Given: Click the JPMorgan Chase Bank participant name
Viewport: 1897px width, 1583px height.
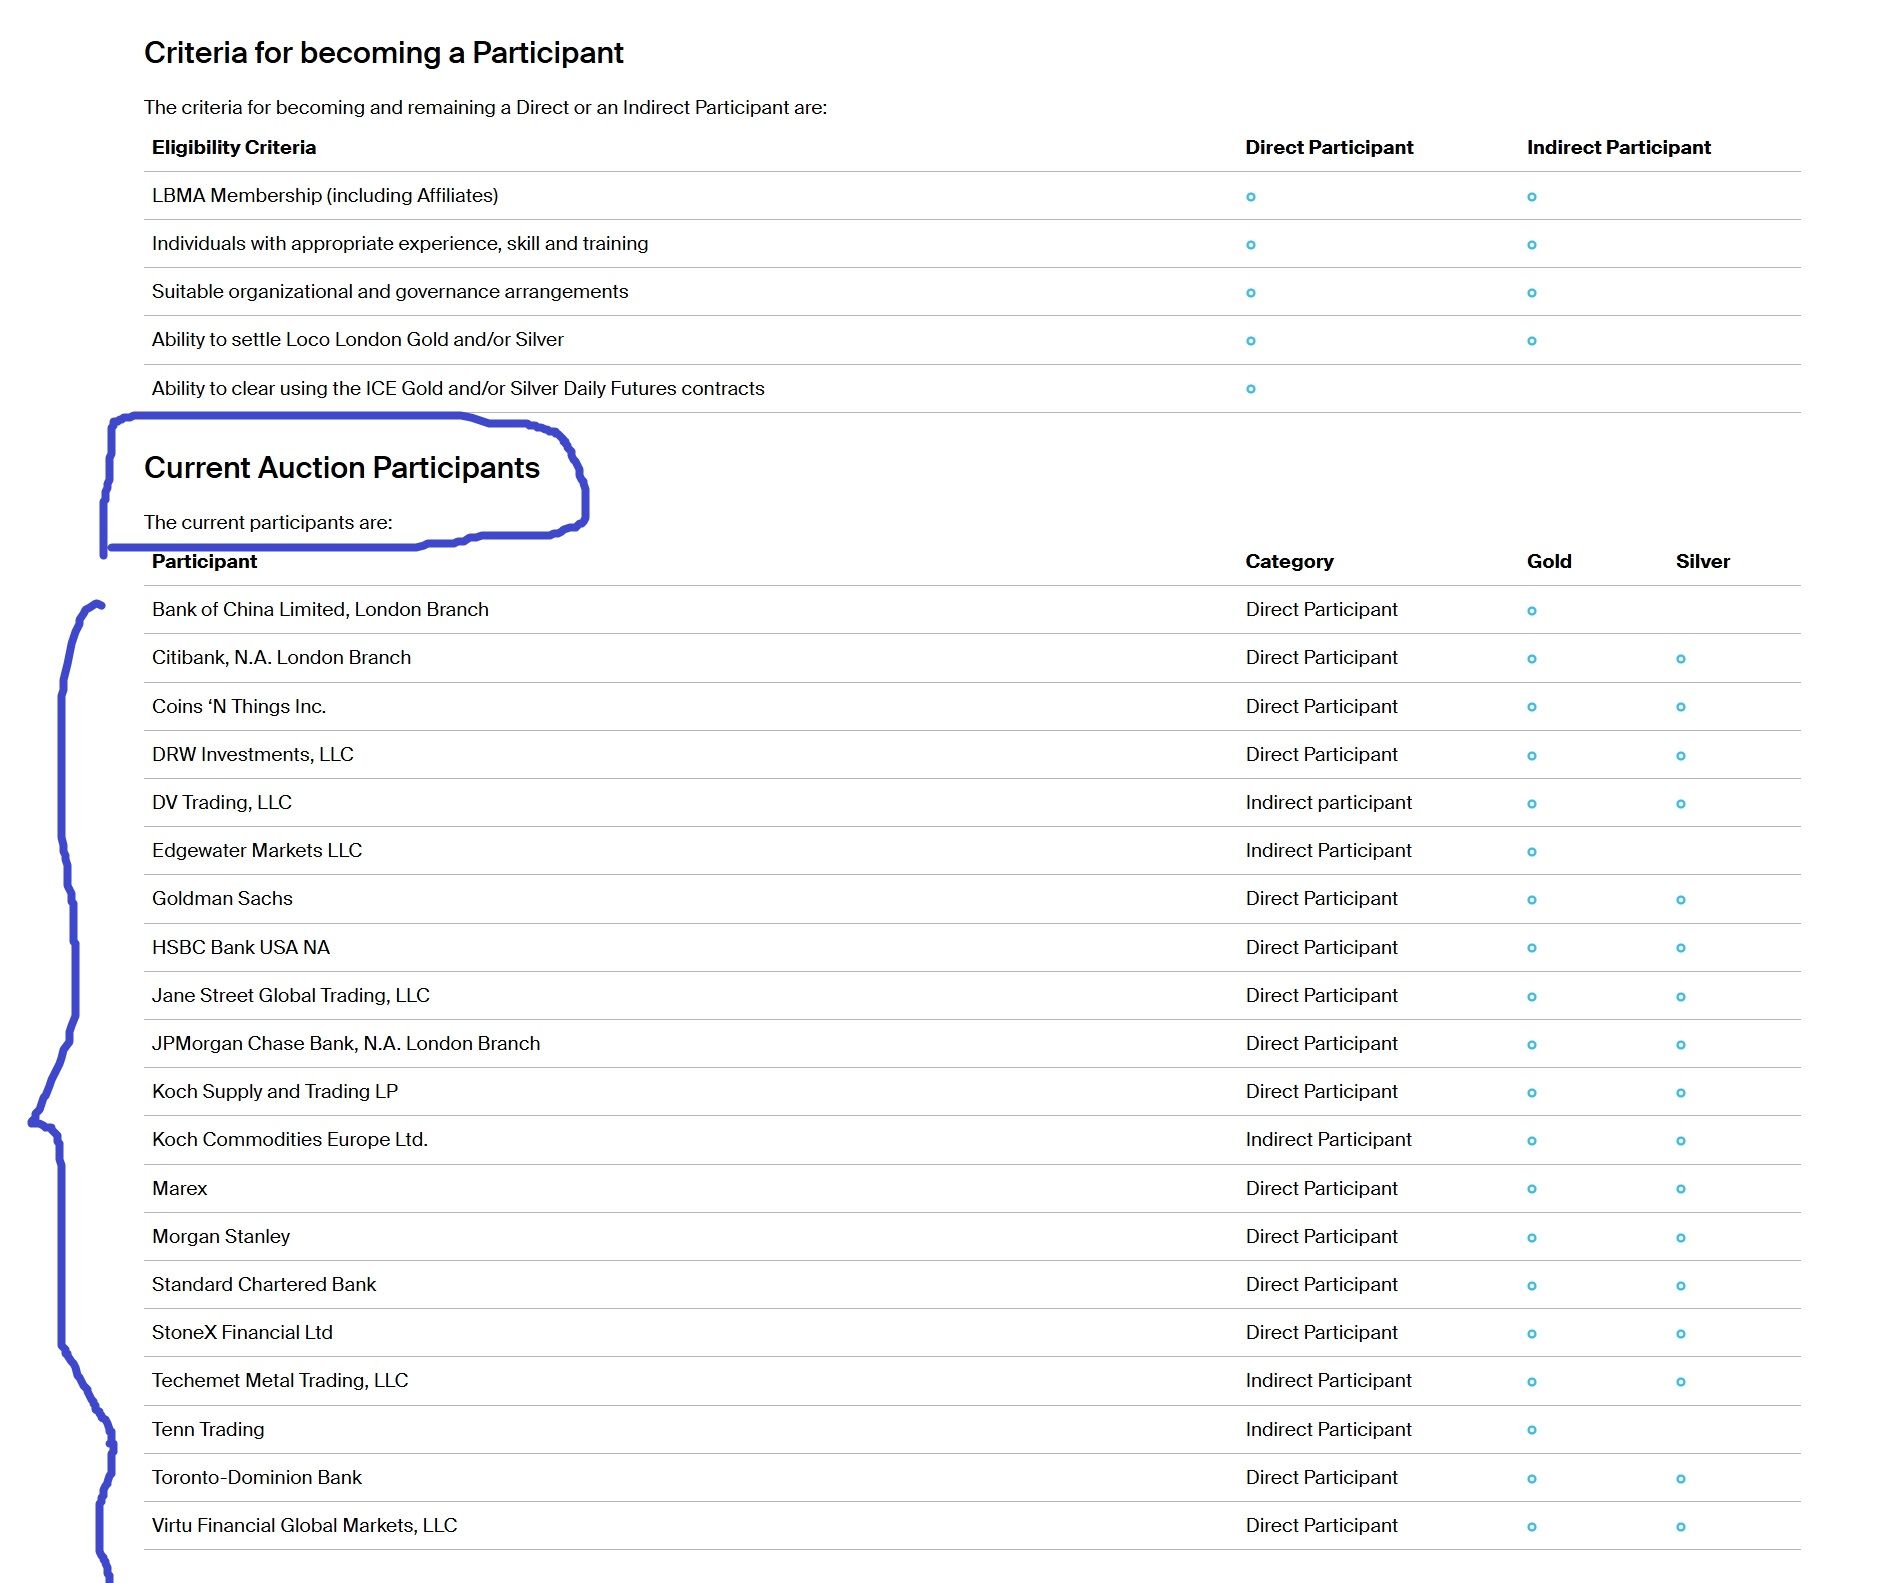Looking at the screenshot, I should [345, 1043].
